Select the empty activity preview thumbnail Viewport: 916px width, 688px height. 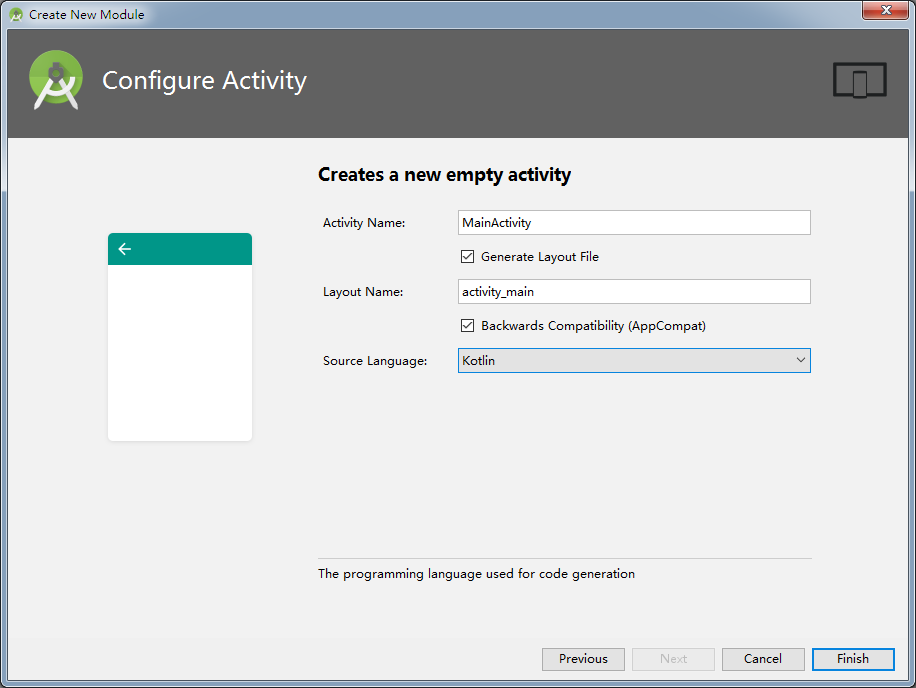180,350
